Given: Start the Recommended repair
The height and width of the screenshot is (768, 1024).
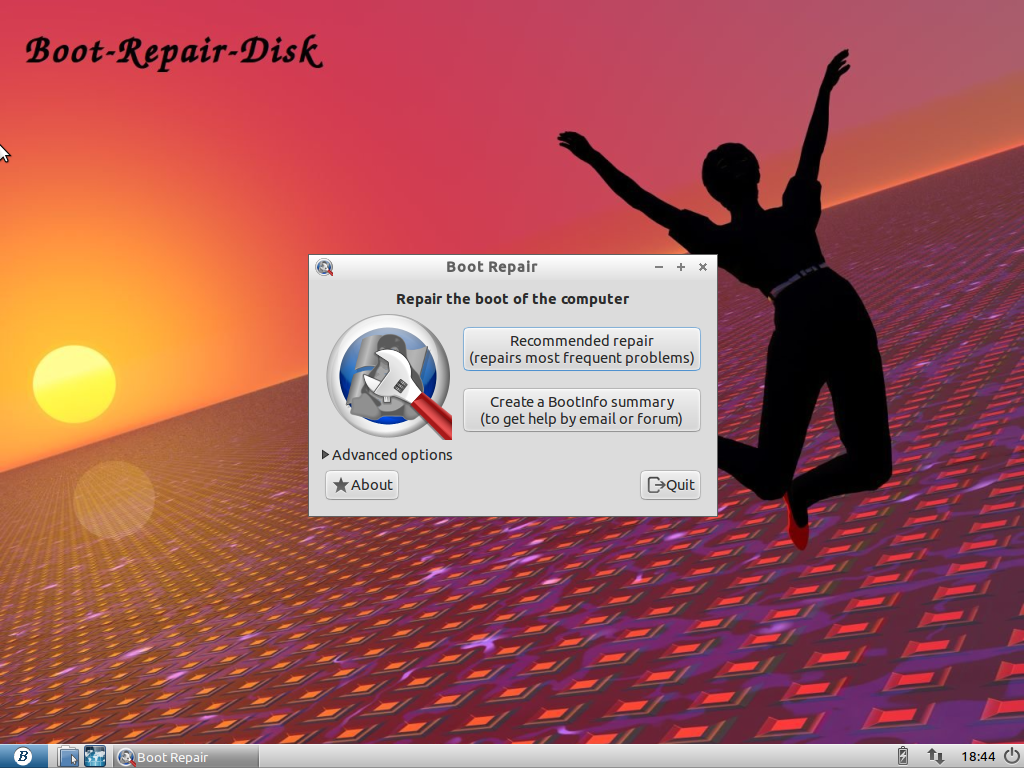Looking at the screenshot, I should point(581,349).
